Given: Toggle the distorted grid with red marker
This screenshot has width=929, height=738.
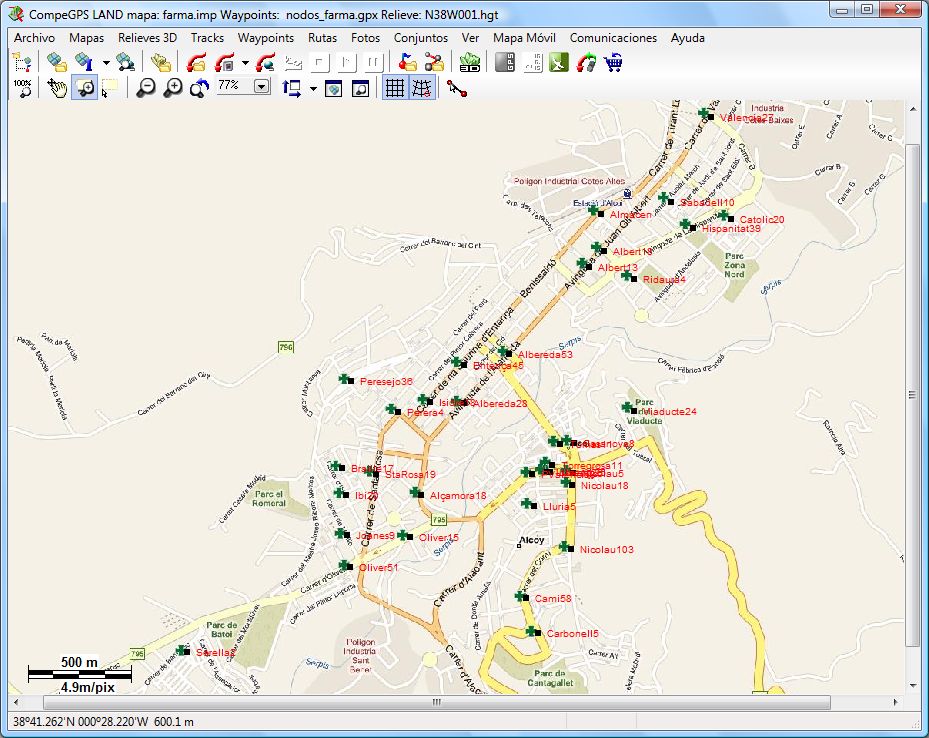Looking at the screenshot, I should [423, 88].
